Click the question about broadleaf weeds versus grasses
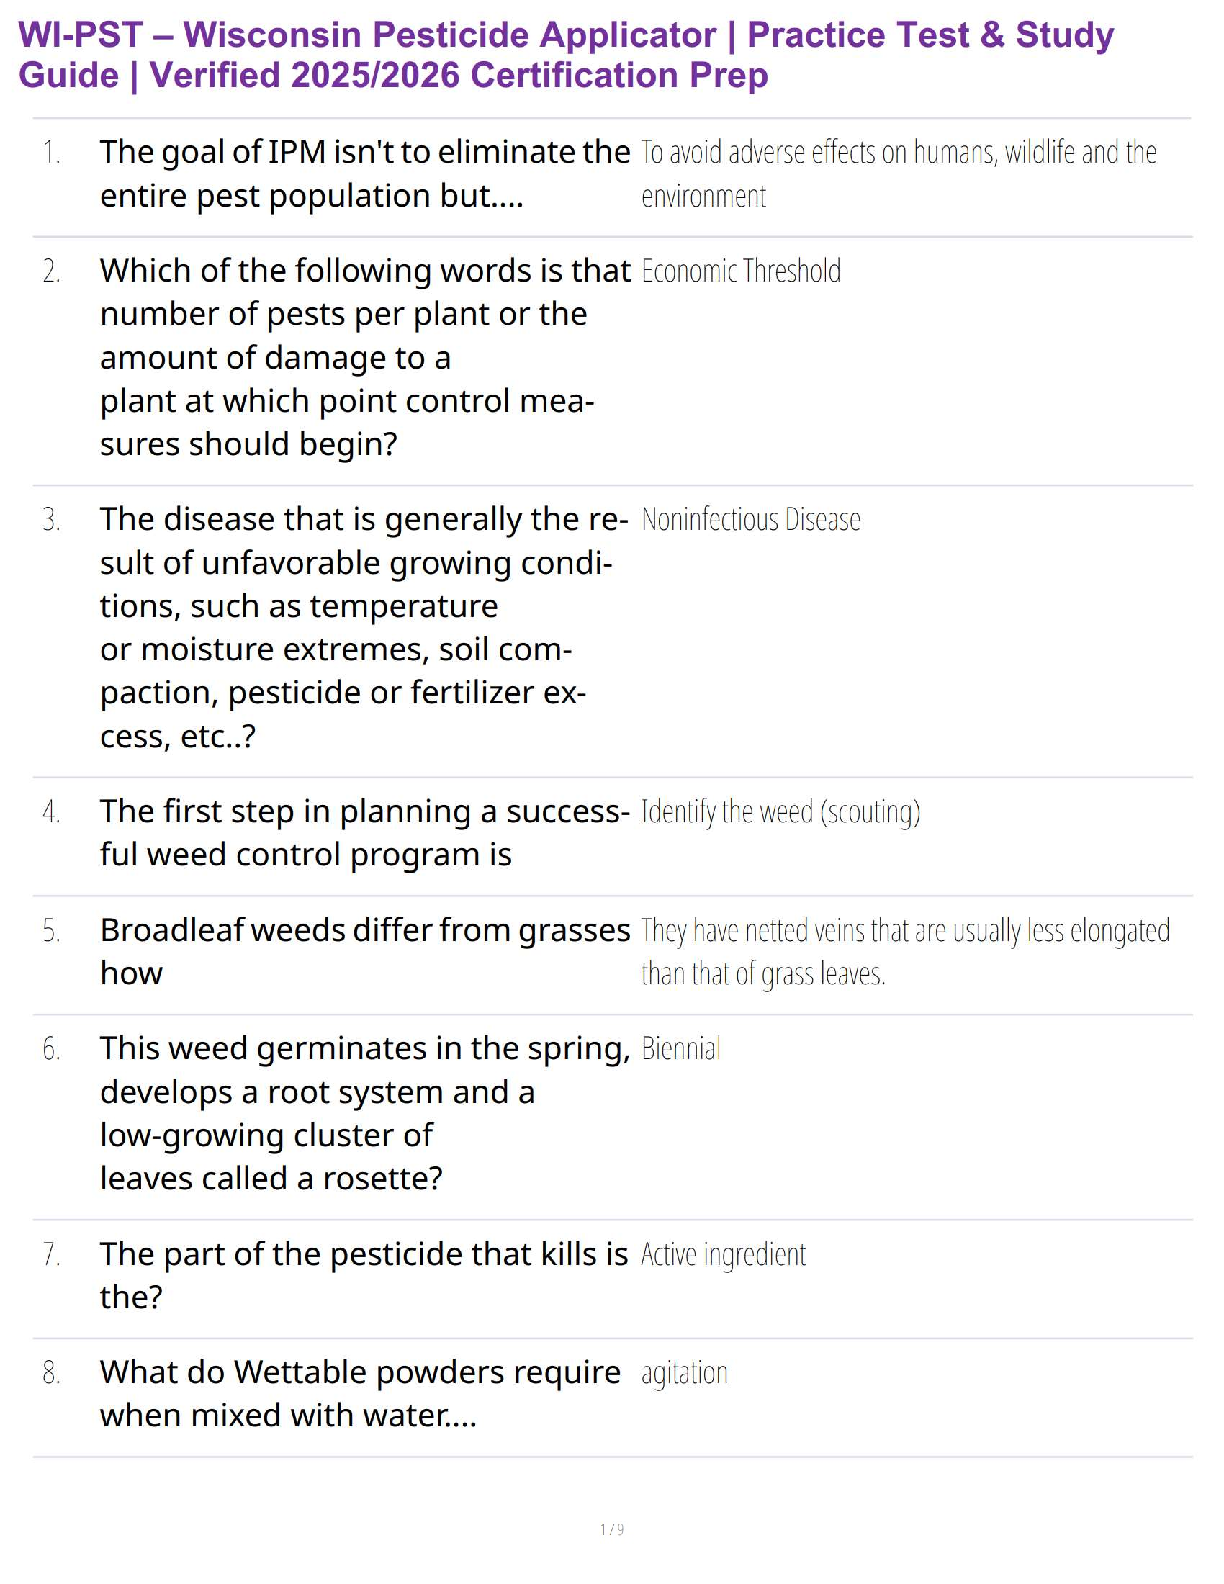Viewport: 1224px width, 1584px height. click(x=365, y=951)
